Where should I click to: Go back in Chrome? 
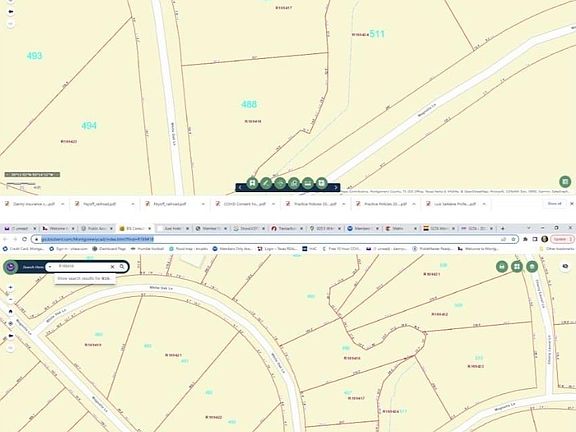[5, 239]
